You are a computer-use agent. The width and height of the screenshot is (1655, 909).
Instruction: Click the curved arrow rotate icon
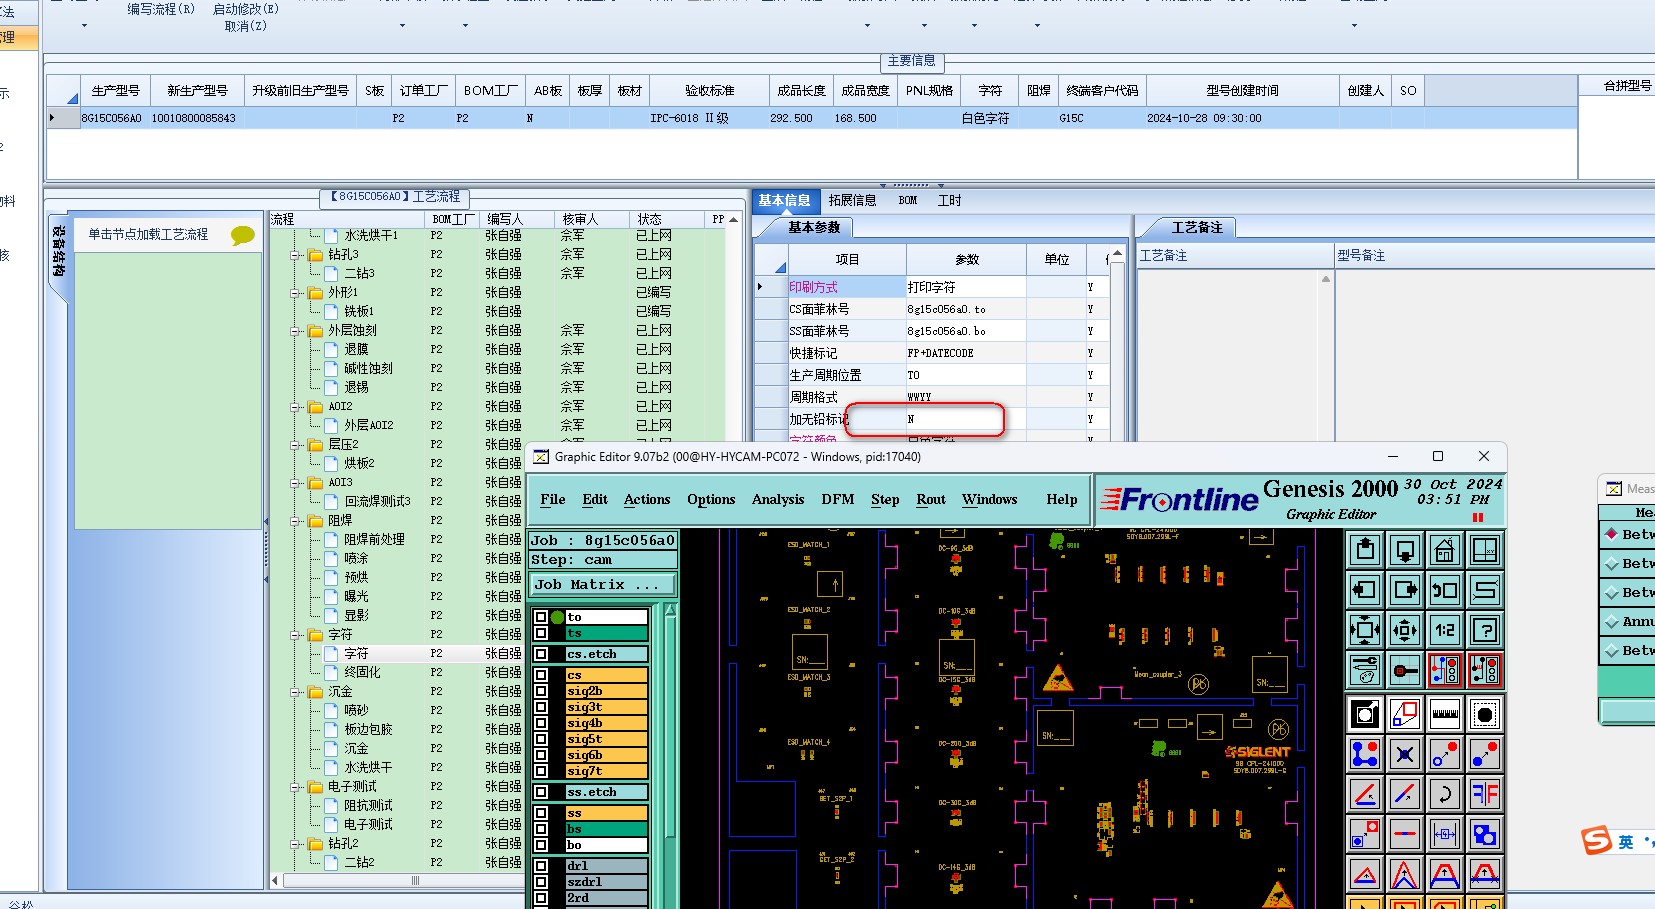1444,795
